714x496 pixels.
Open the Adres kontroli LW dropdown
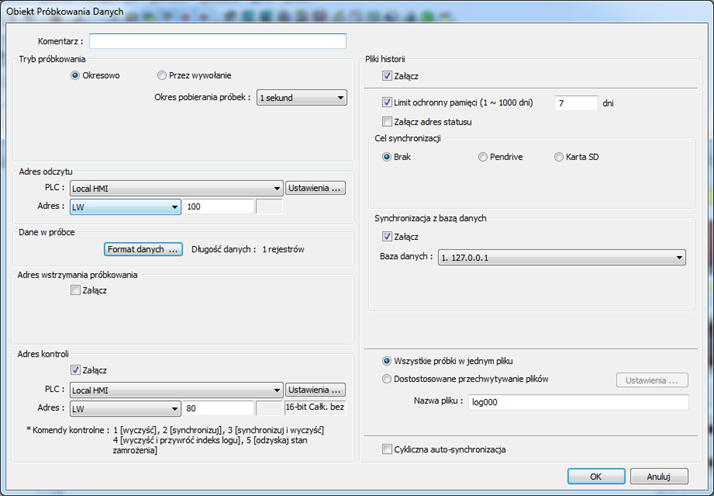coord(125,409)
